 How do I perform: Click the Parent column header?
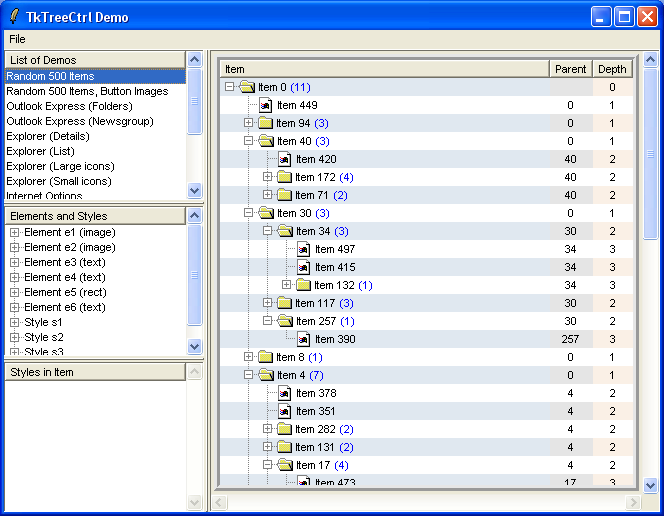click(x=570, y=69)
